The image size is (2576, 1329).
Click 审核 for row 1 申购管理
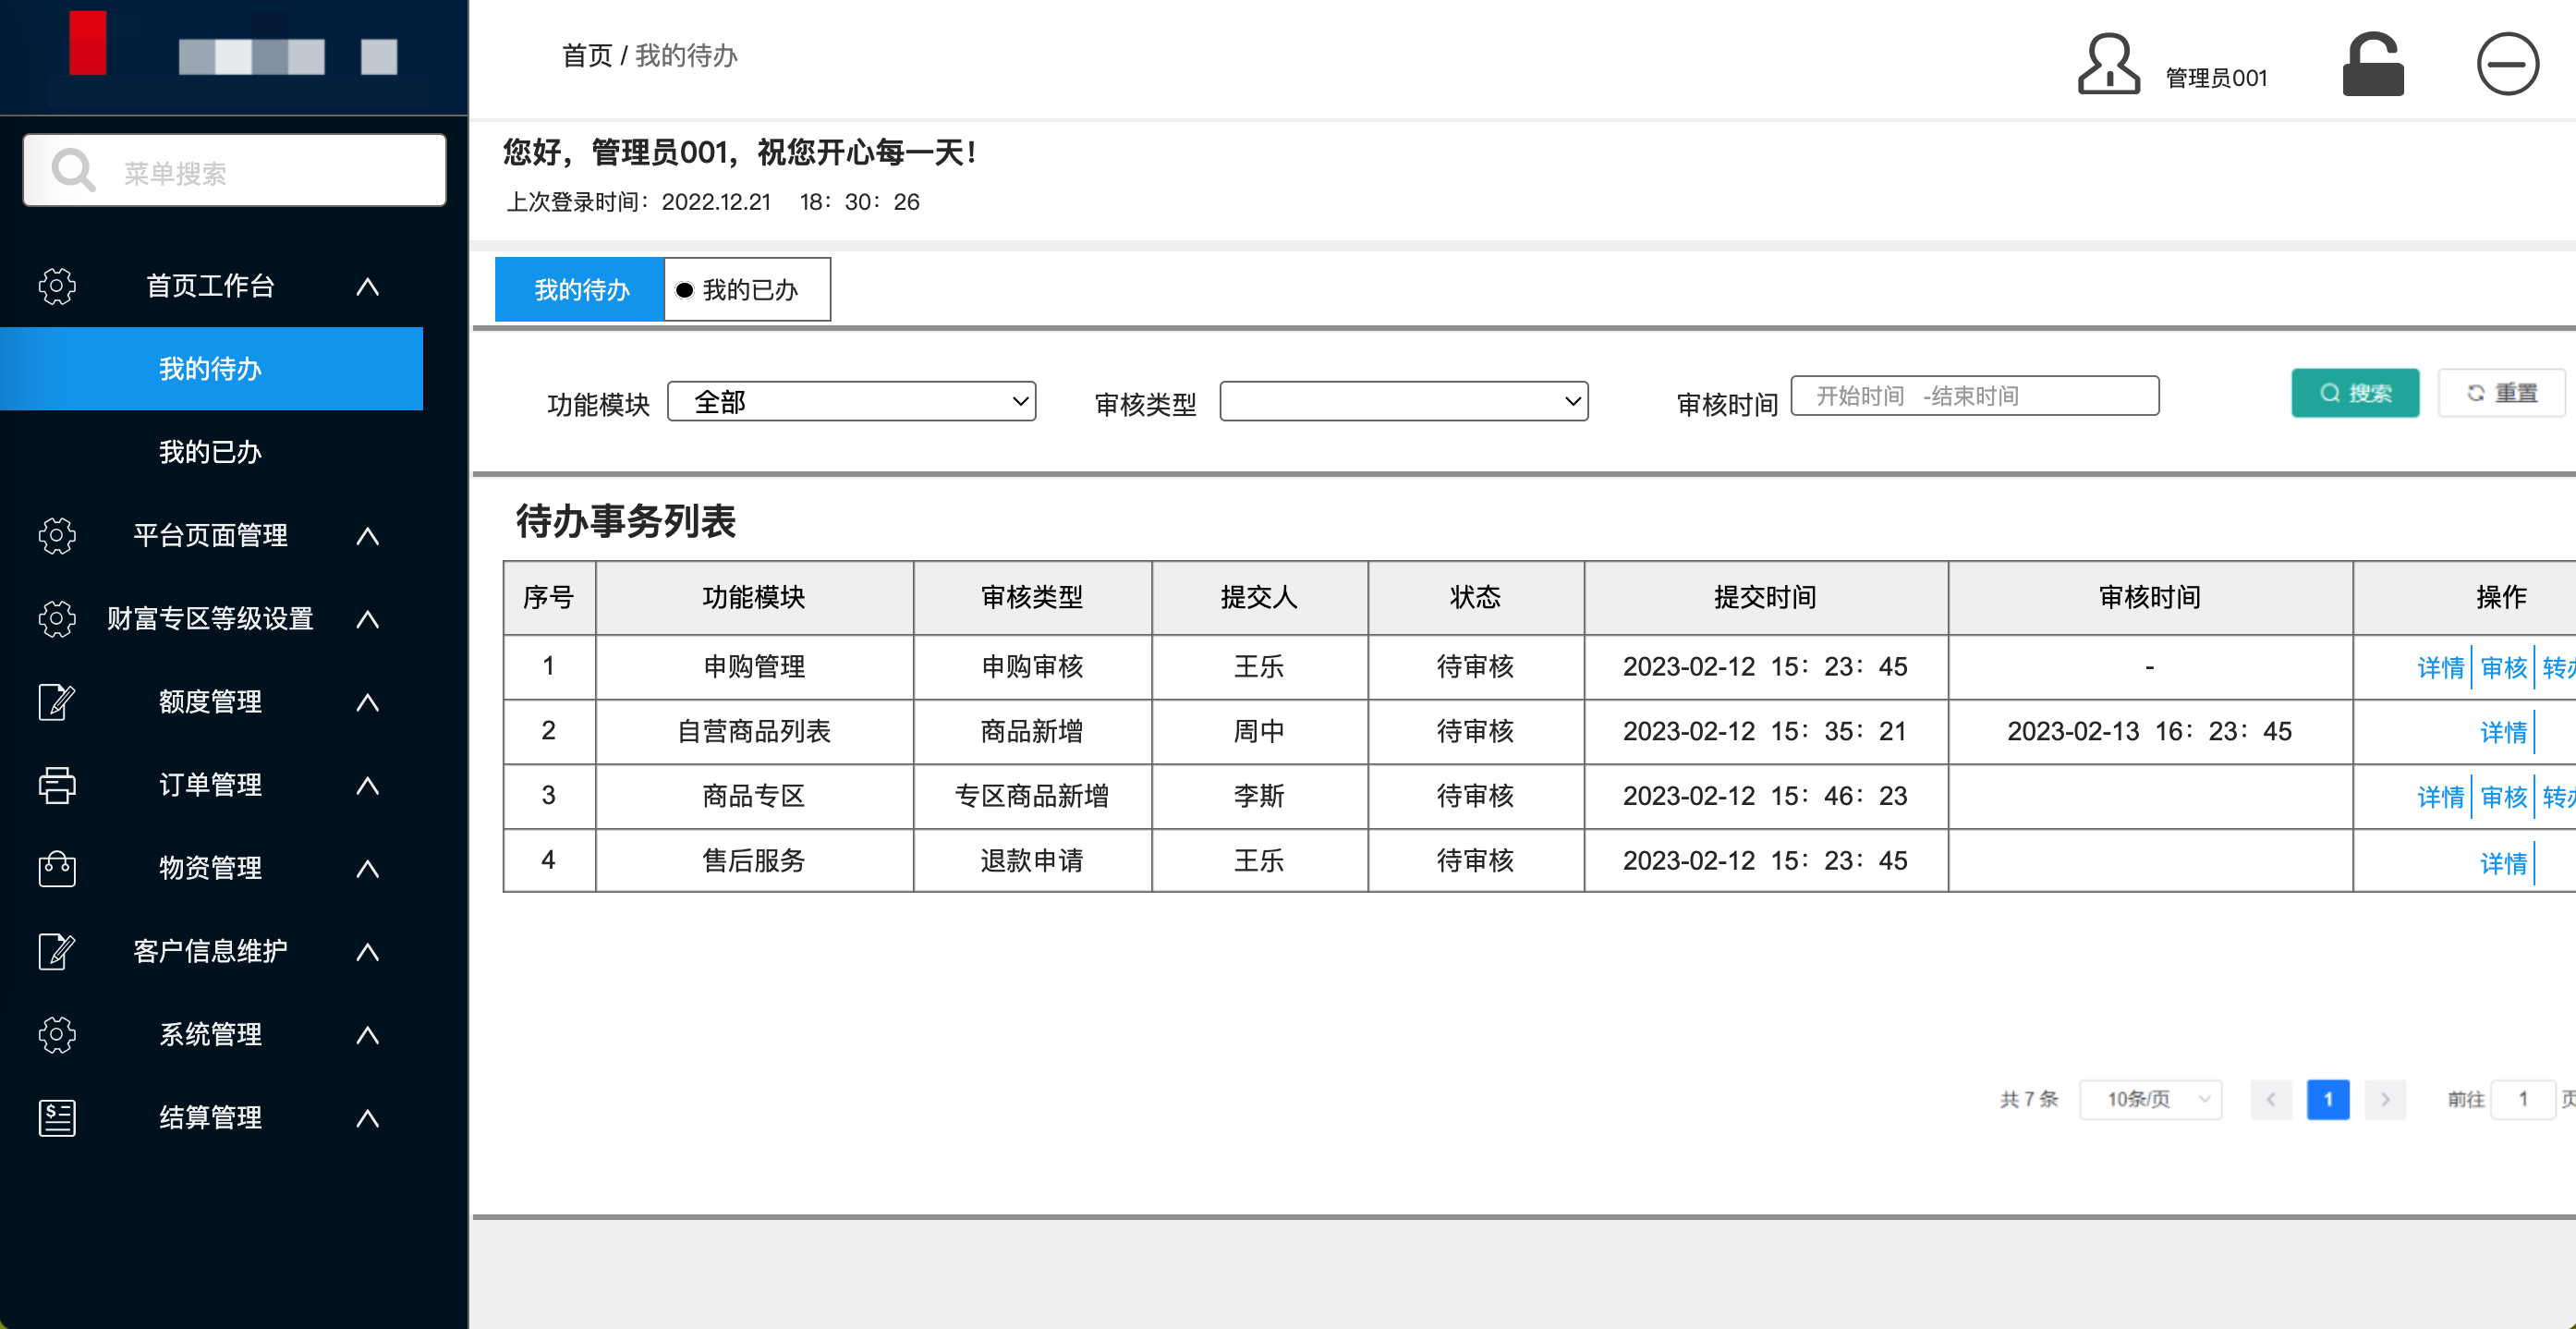pyautogui.click(x=2503, y=667)
